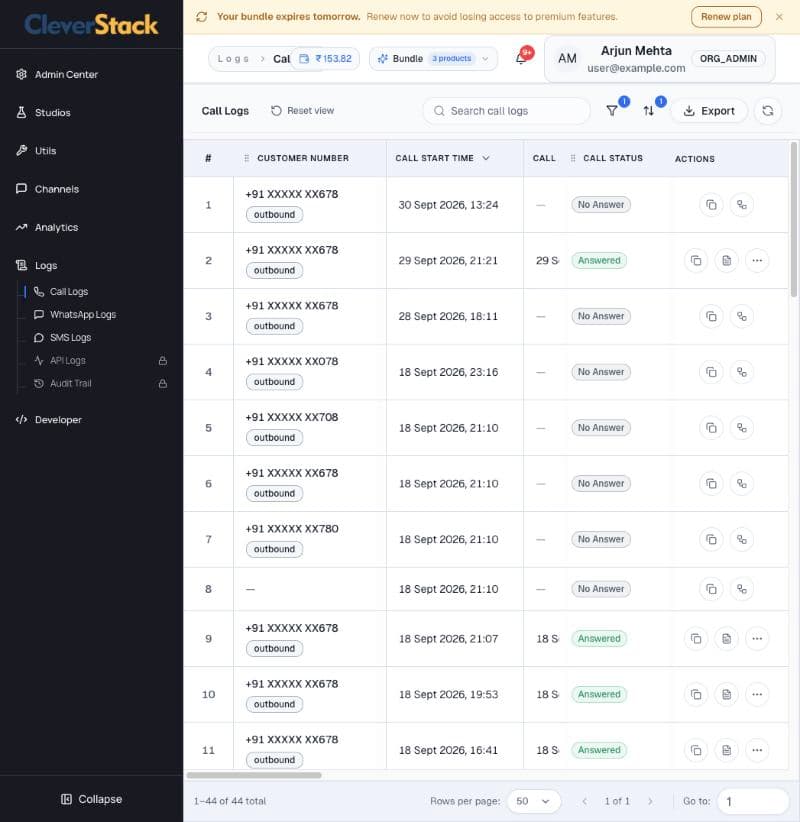
Task: Sort by the Call Start Time column
Action: coord(442,158)
